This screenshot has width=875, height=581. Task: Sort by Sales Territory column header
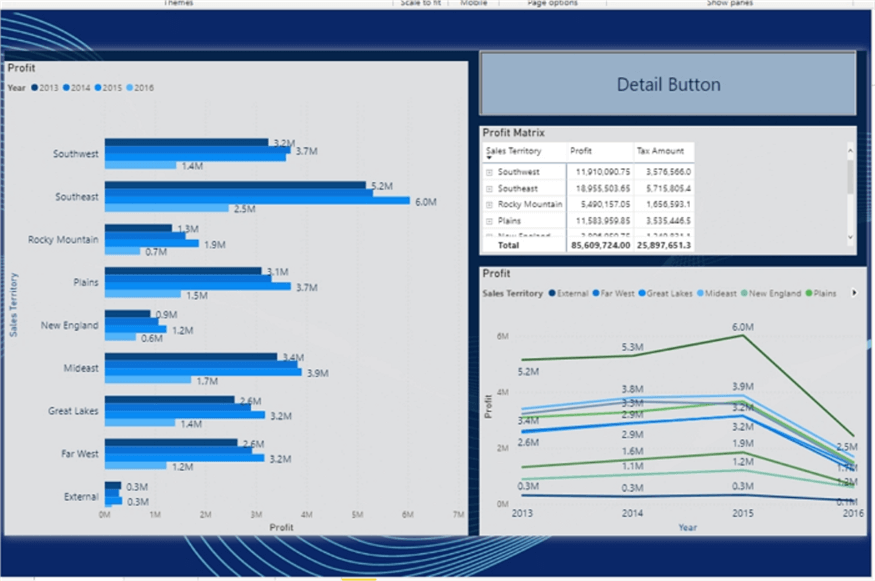(513, 151)
